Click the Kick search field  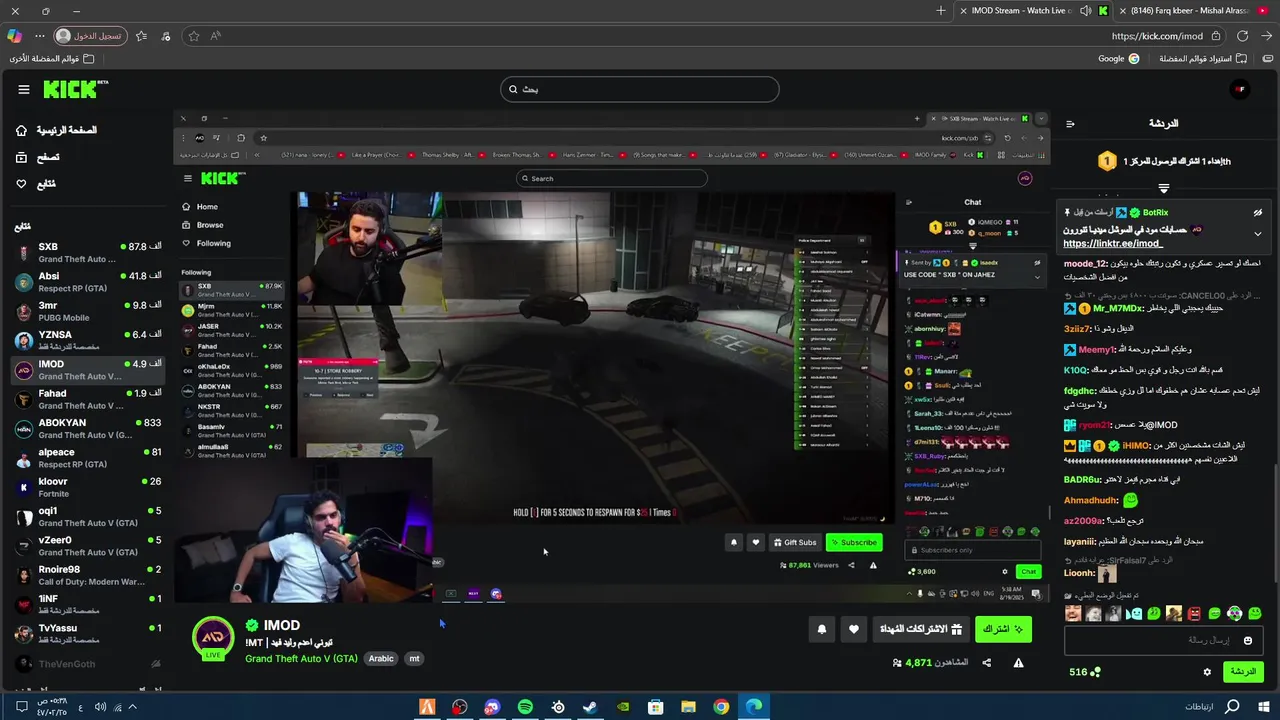coord(639,89)
